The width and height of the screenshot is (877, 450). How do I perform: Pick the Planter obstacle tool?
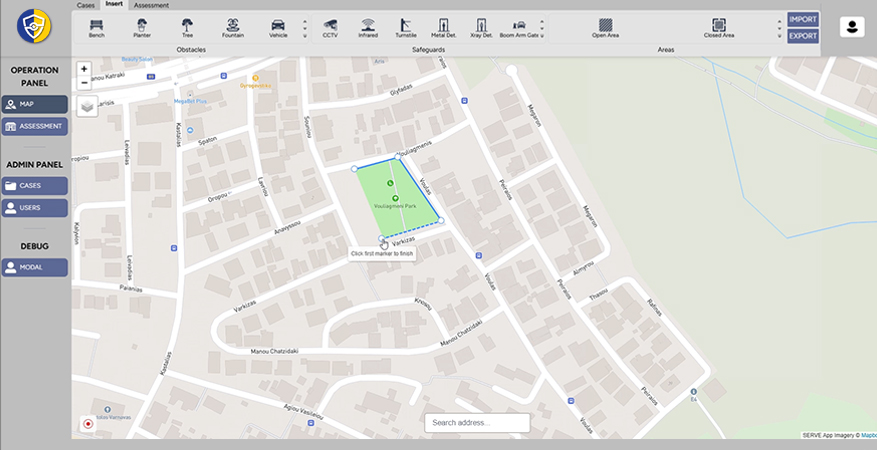click(141, 27)
